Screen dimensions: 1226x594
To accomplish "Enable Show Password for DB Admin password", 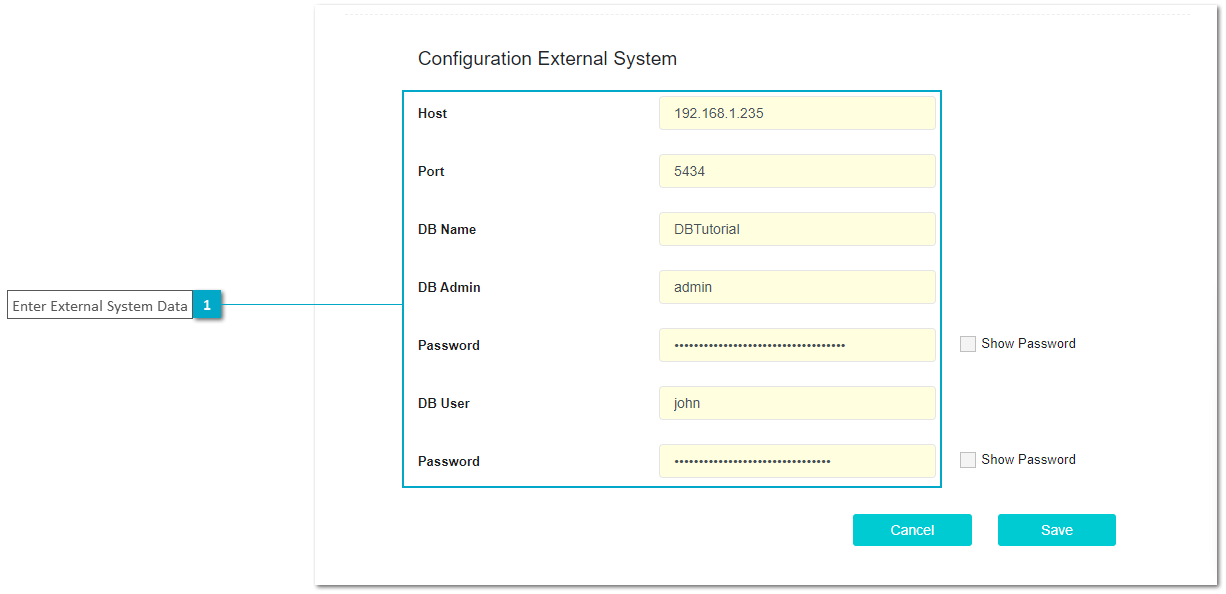I will coord(968,344).
